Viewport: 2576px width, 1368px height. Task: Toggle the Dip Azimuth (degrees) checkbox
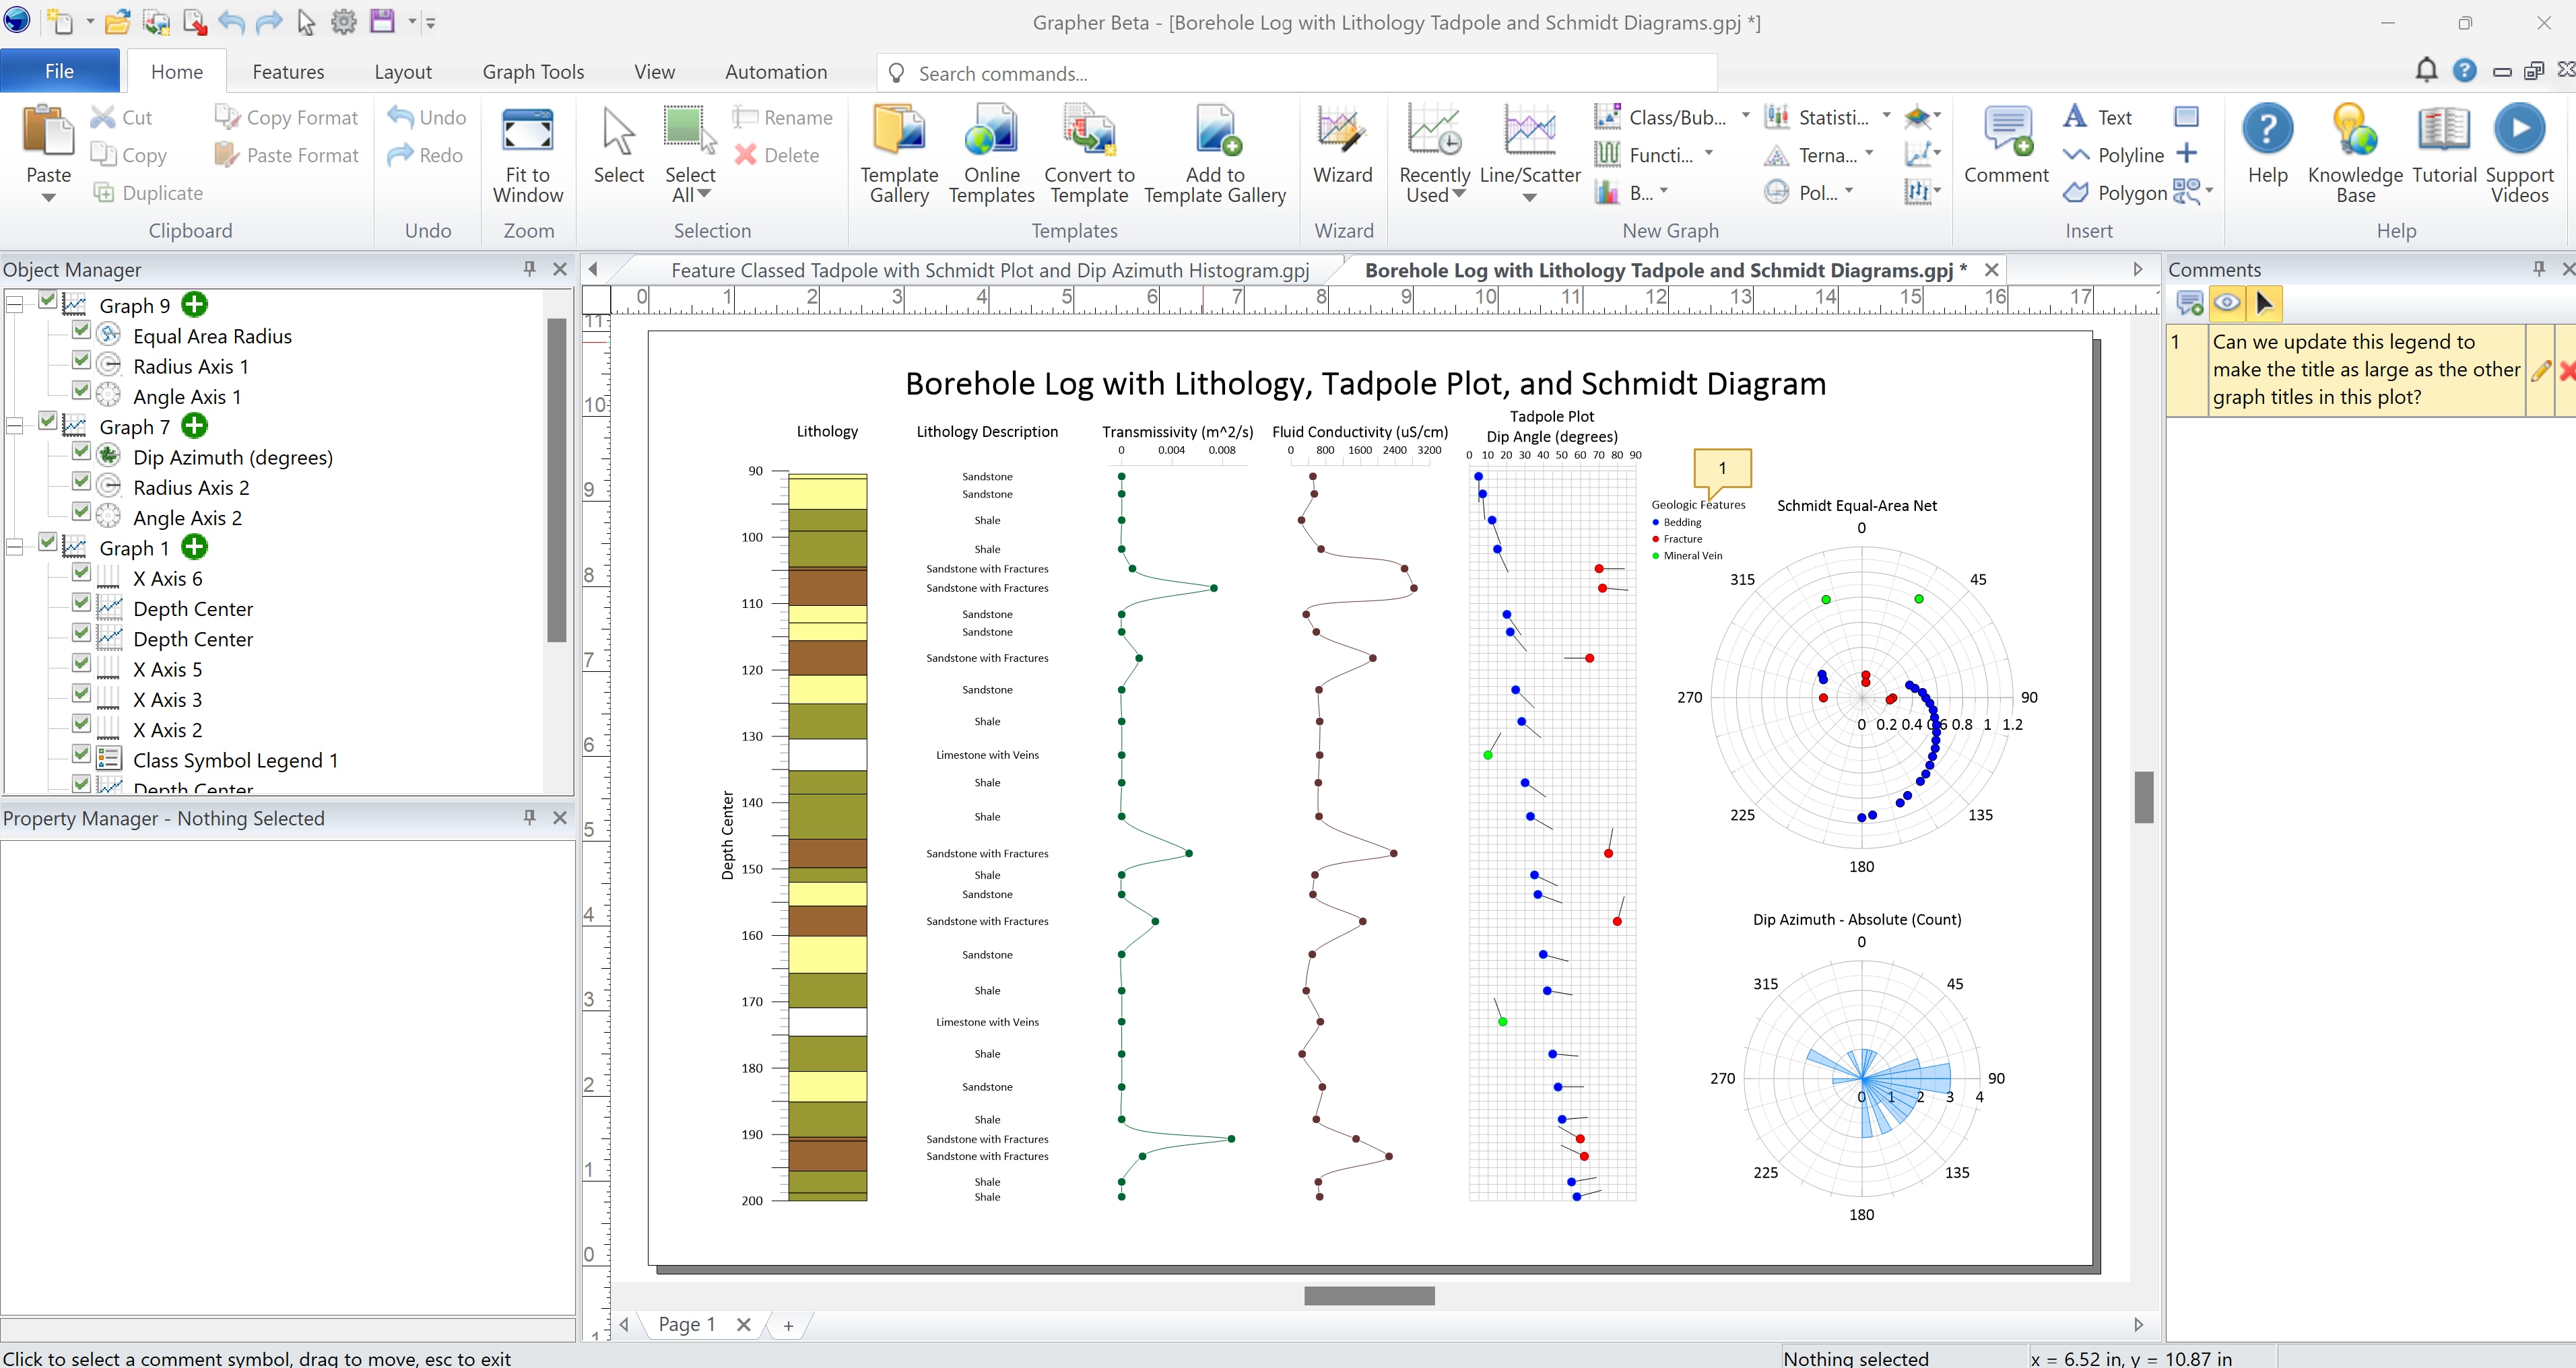tap(82, 453)
